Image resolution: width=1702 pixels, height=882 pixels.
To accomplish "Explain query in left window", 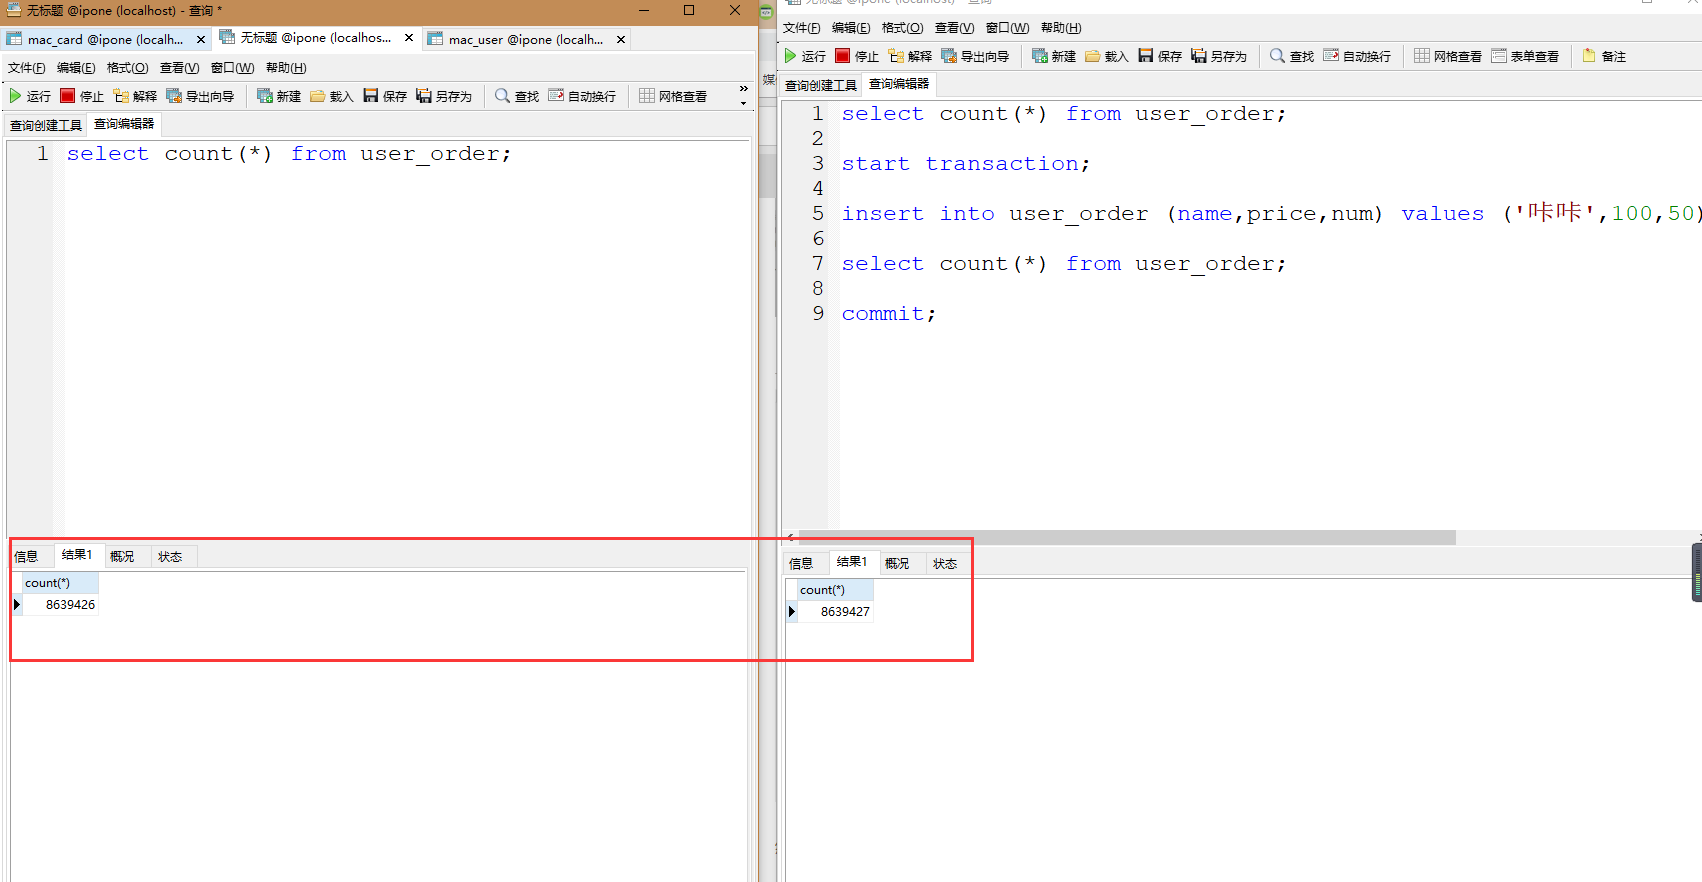I will click(135, 96).
